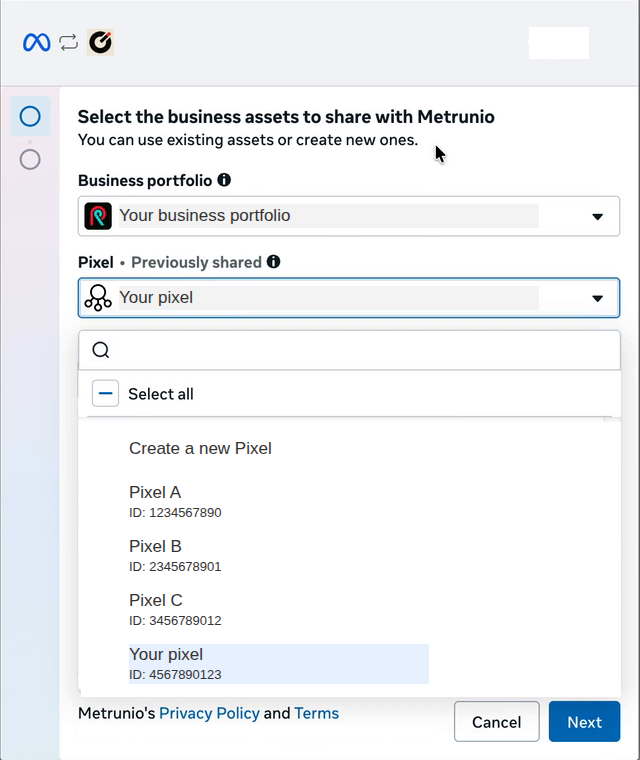Select the first step circle in sidebar
The image size is (640, 760).
(x=30, y=116)
